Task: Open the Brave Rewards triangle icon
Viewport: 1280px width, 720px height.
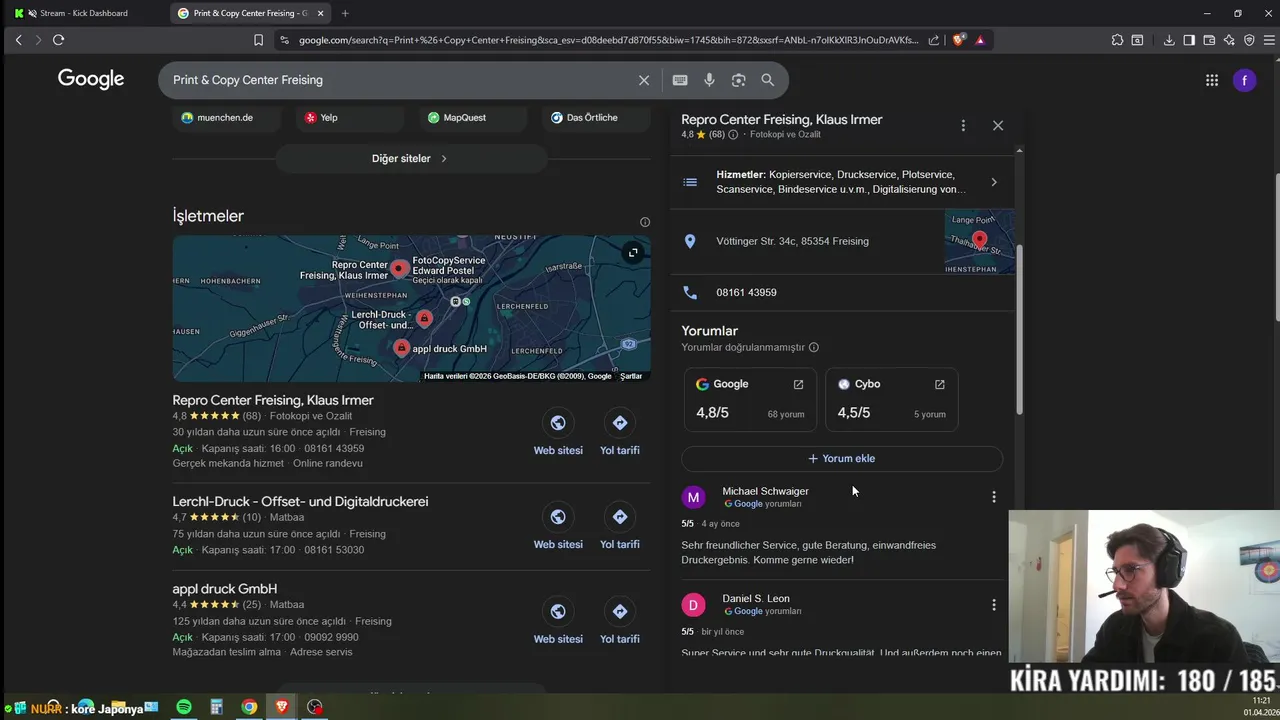Action: click(980, 40)
